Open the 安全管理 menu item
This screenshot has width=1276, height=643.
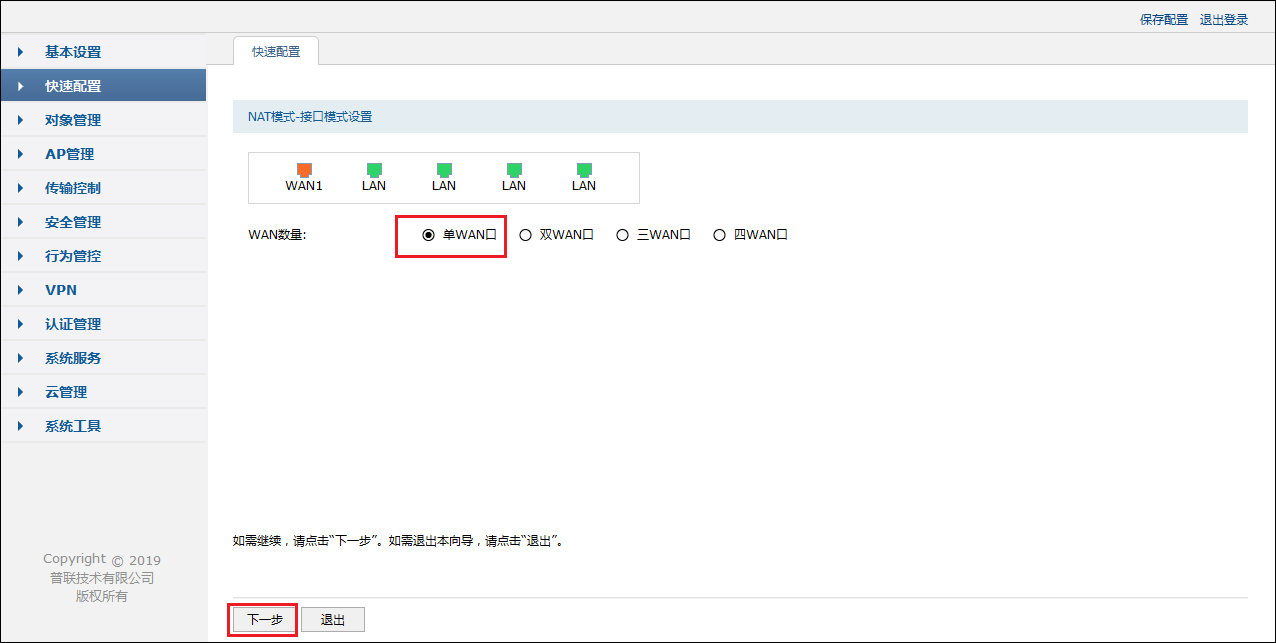[73, 222]
